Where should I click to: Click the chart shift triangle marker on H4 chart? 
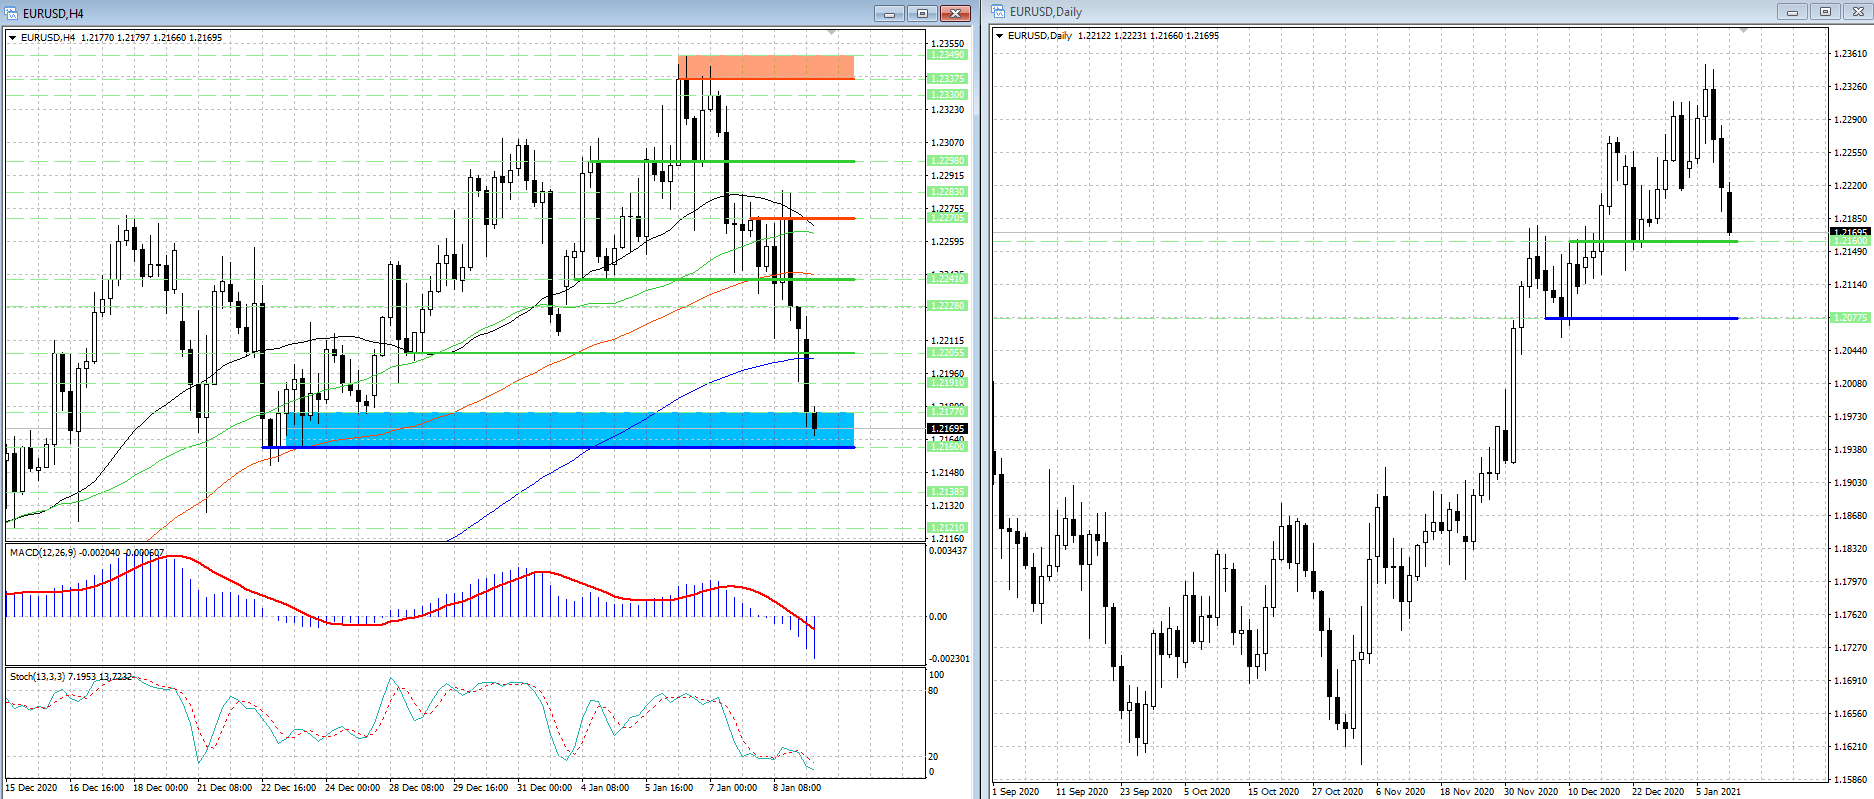tap(831, 33)
